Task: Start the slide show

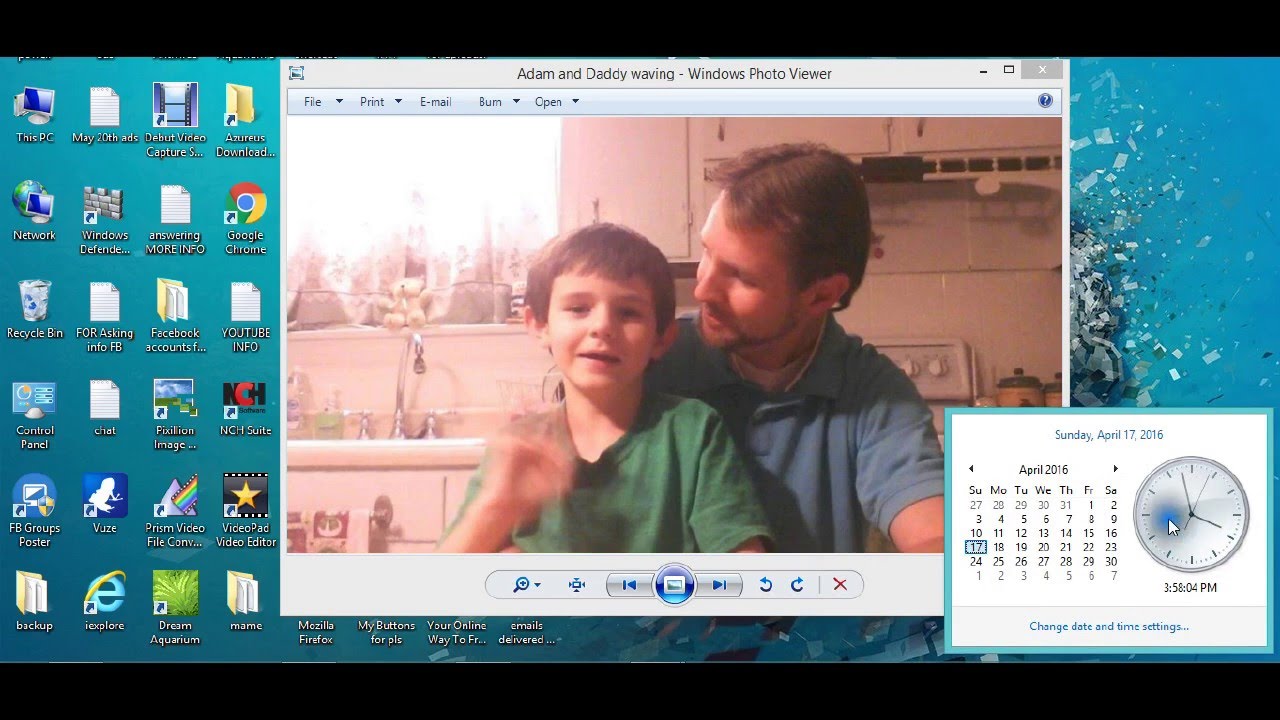Action: click(x=674, y=585)
